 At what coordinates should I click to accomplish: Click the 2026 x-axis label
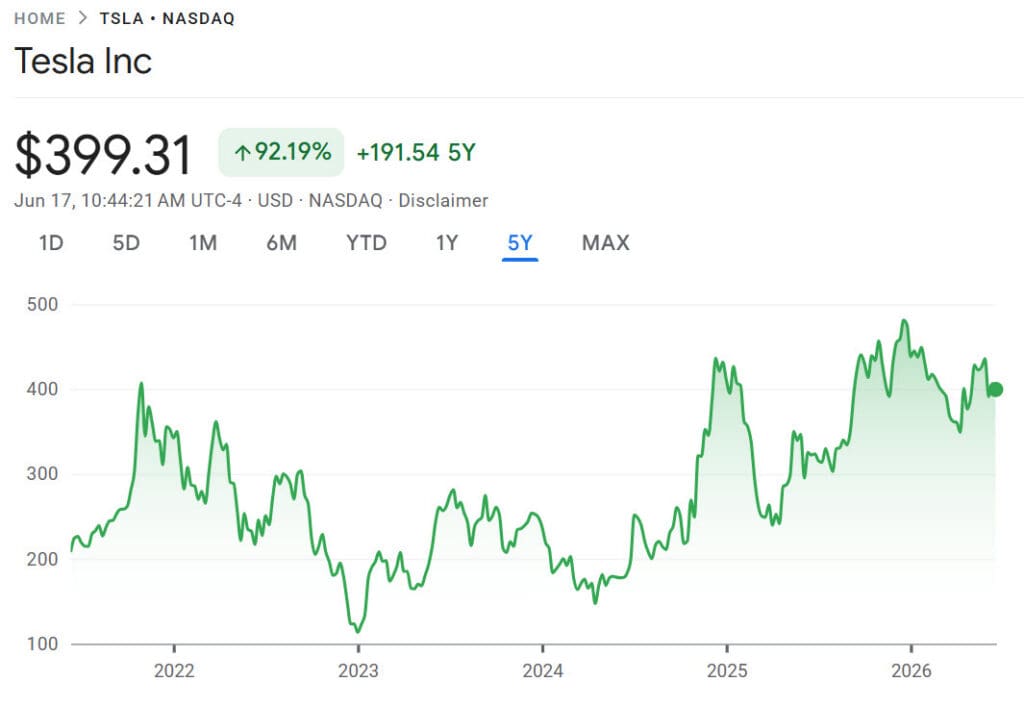click(x=912, y=670)
